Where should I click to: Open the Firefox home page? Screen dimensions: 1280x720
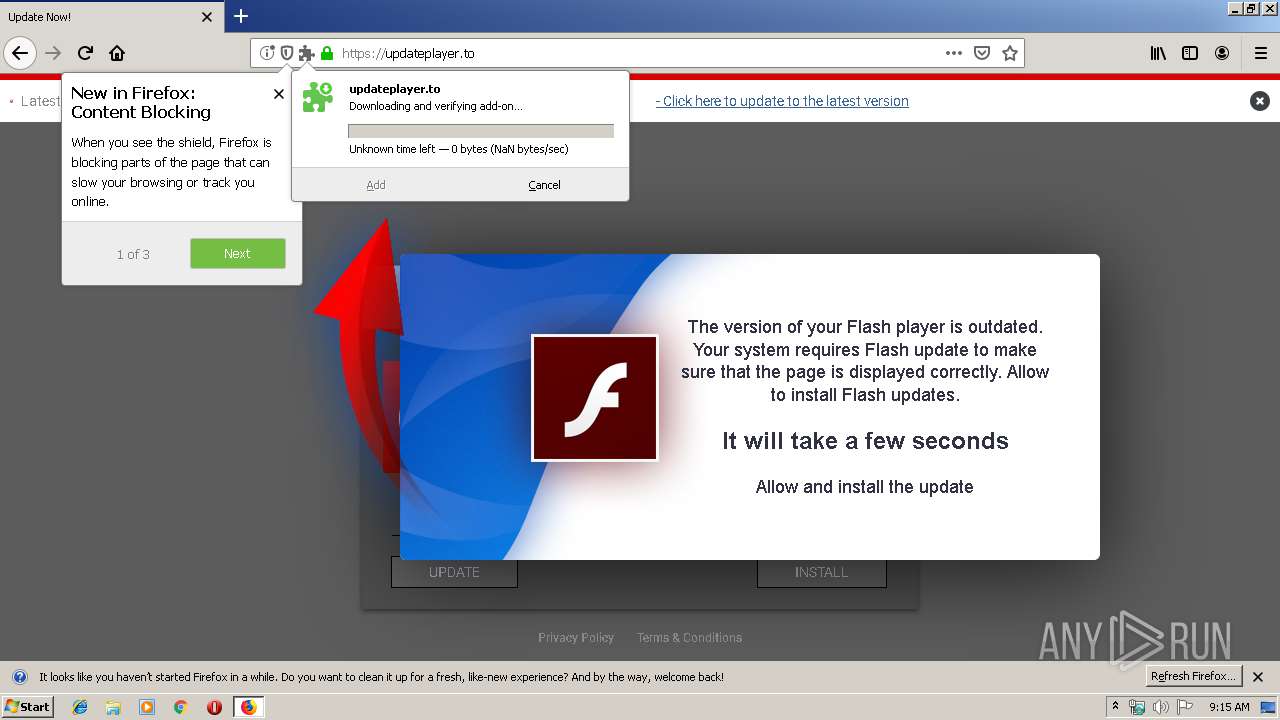tap(117, 53)
